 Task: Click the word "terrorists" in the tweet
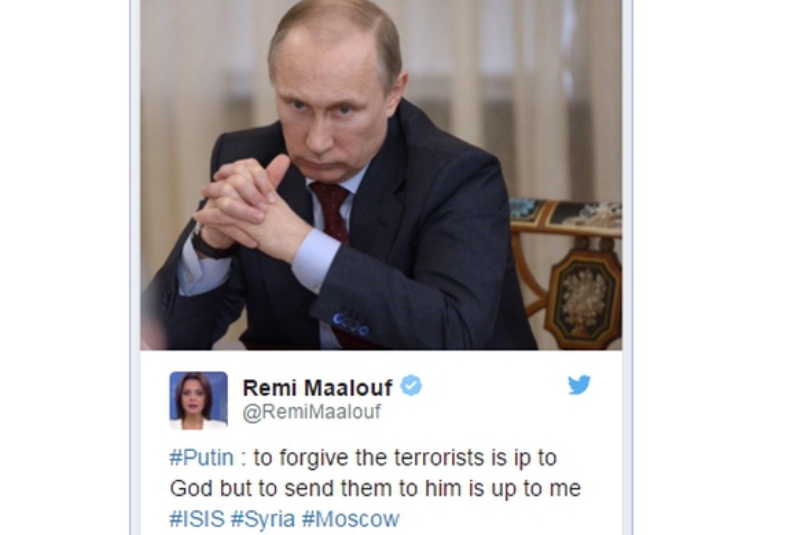(440, 457)
